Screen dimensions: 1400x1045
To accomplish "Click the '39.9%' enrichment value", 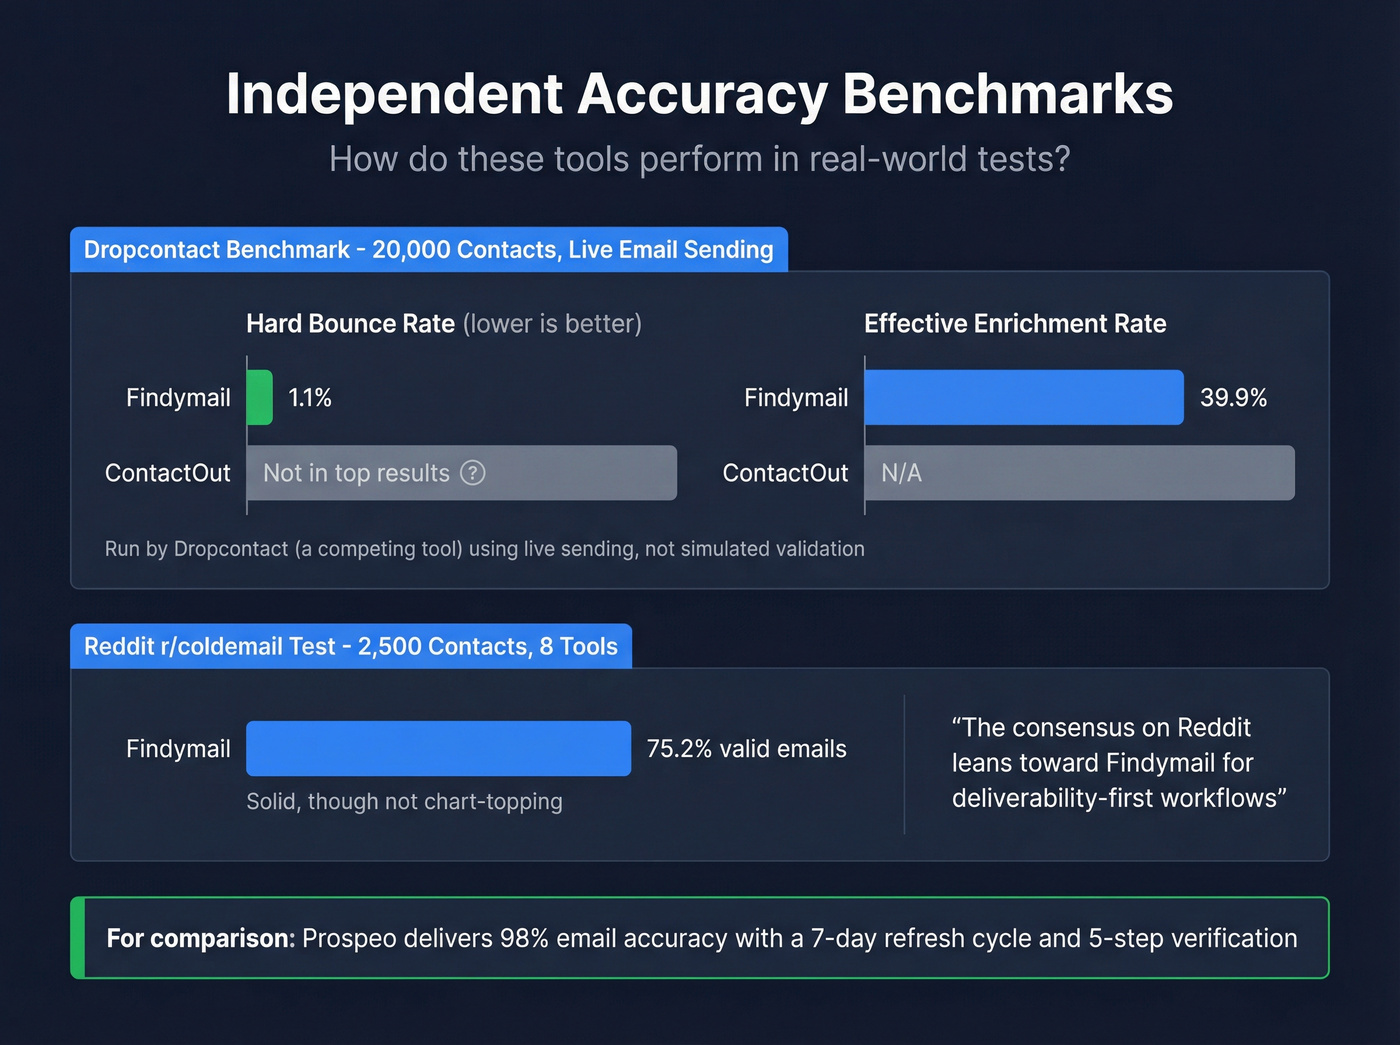I will coord(1233,398).
